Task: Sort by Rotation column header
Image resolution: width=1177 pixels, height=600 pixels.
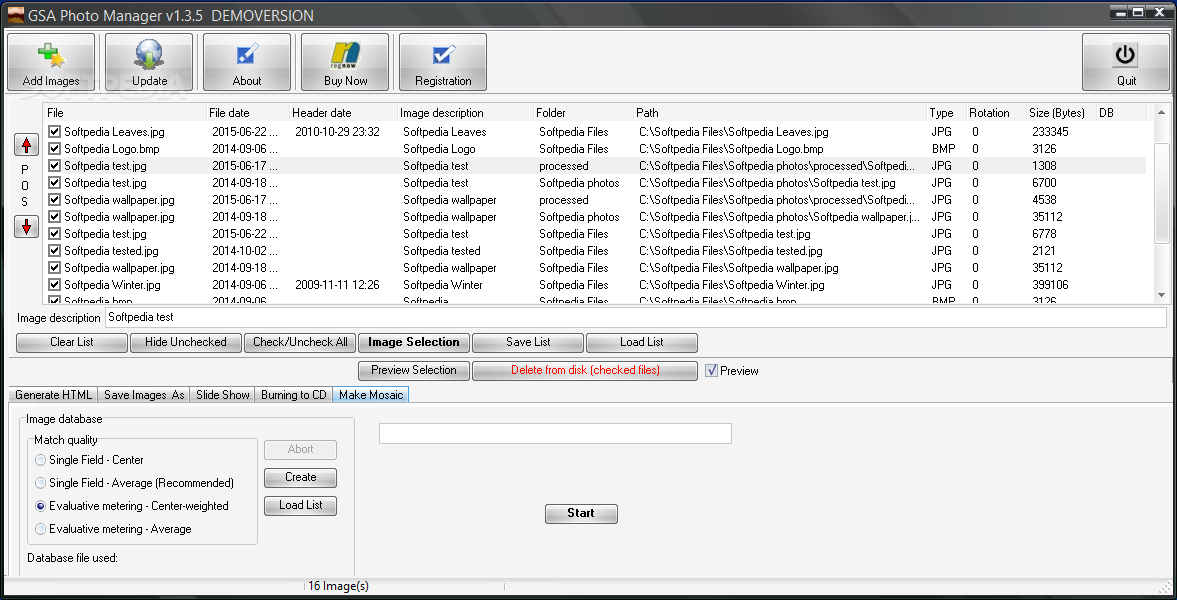Action: click(995, 113)
